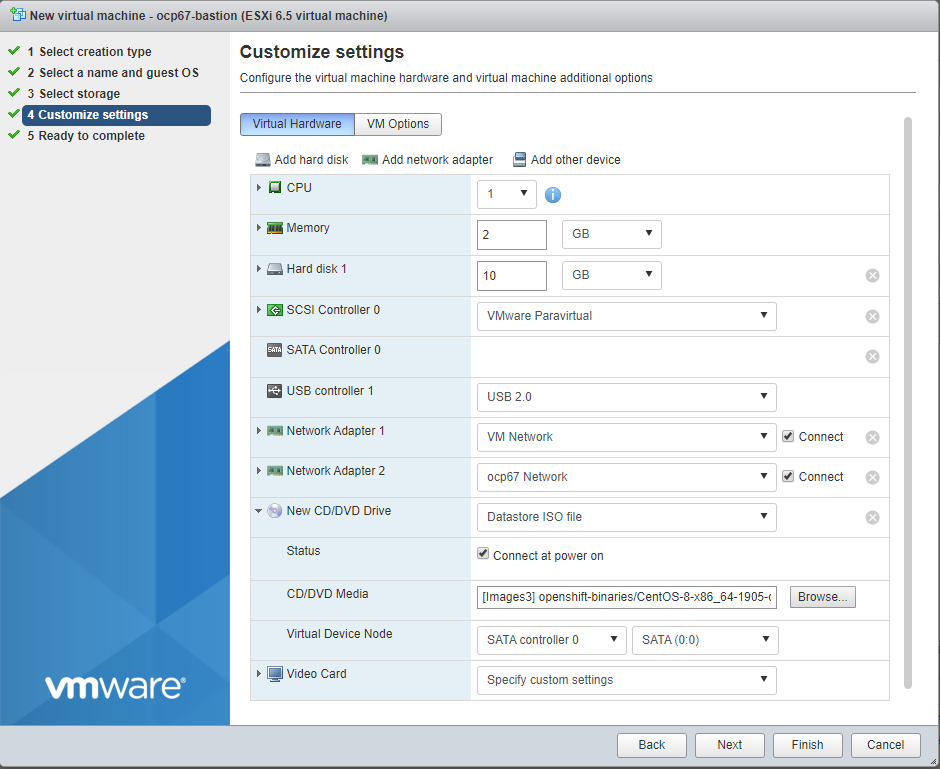Click the Memory size input field
The height and width of the screenshot is (769, 940).
pyautogui.click(x=512, y=235)
